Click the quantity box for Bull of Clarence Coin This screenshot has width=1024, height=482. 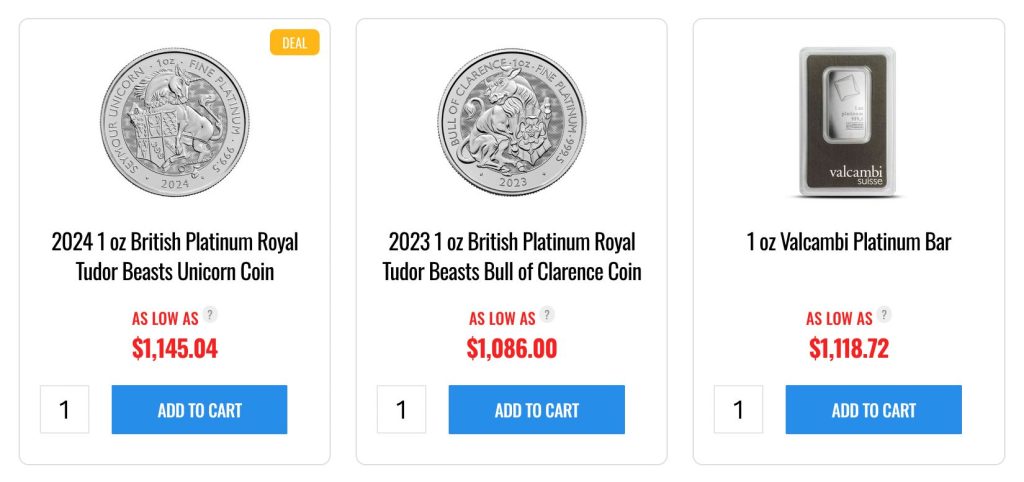coord(402,410)
